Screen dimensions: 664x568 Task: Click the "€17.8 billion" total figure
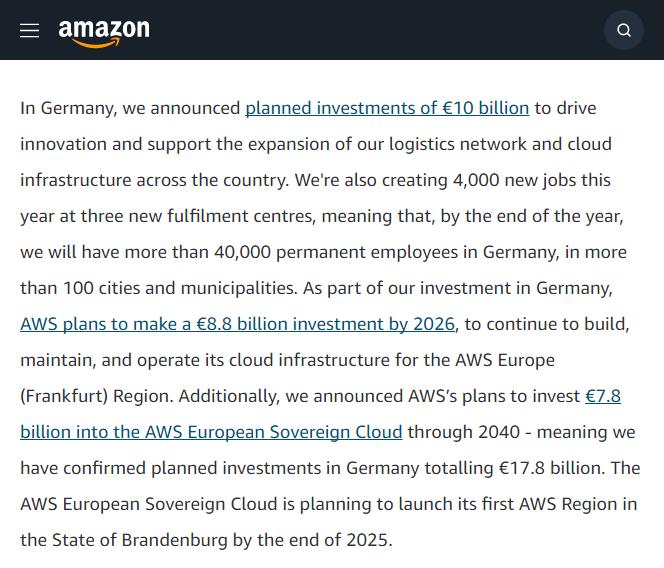552,468
